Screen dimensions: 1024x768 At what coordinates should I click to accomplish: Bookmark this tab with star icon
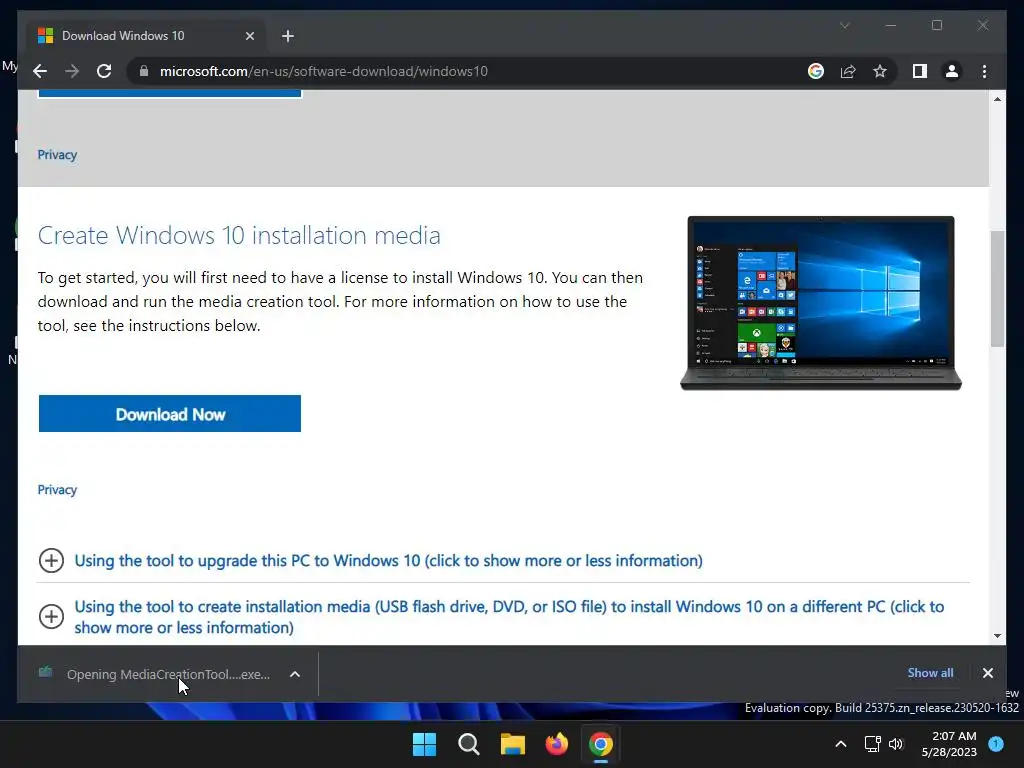[x=880, y=71]
